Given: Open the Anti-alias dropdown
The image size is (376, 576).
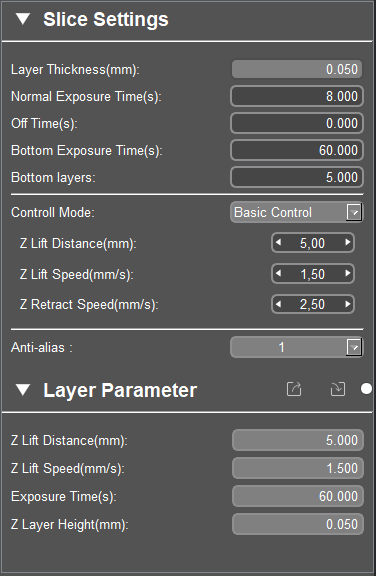Looking at the screenshot, I should [x=297, y=348].
